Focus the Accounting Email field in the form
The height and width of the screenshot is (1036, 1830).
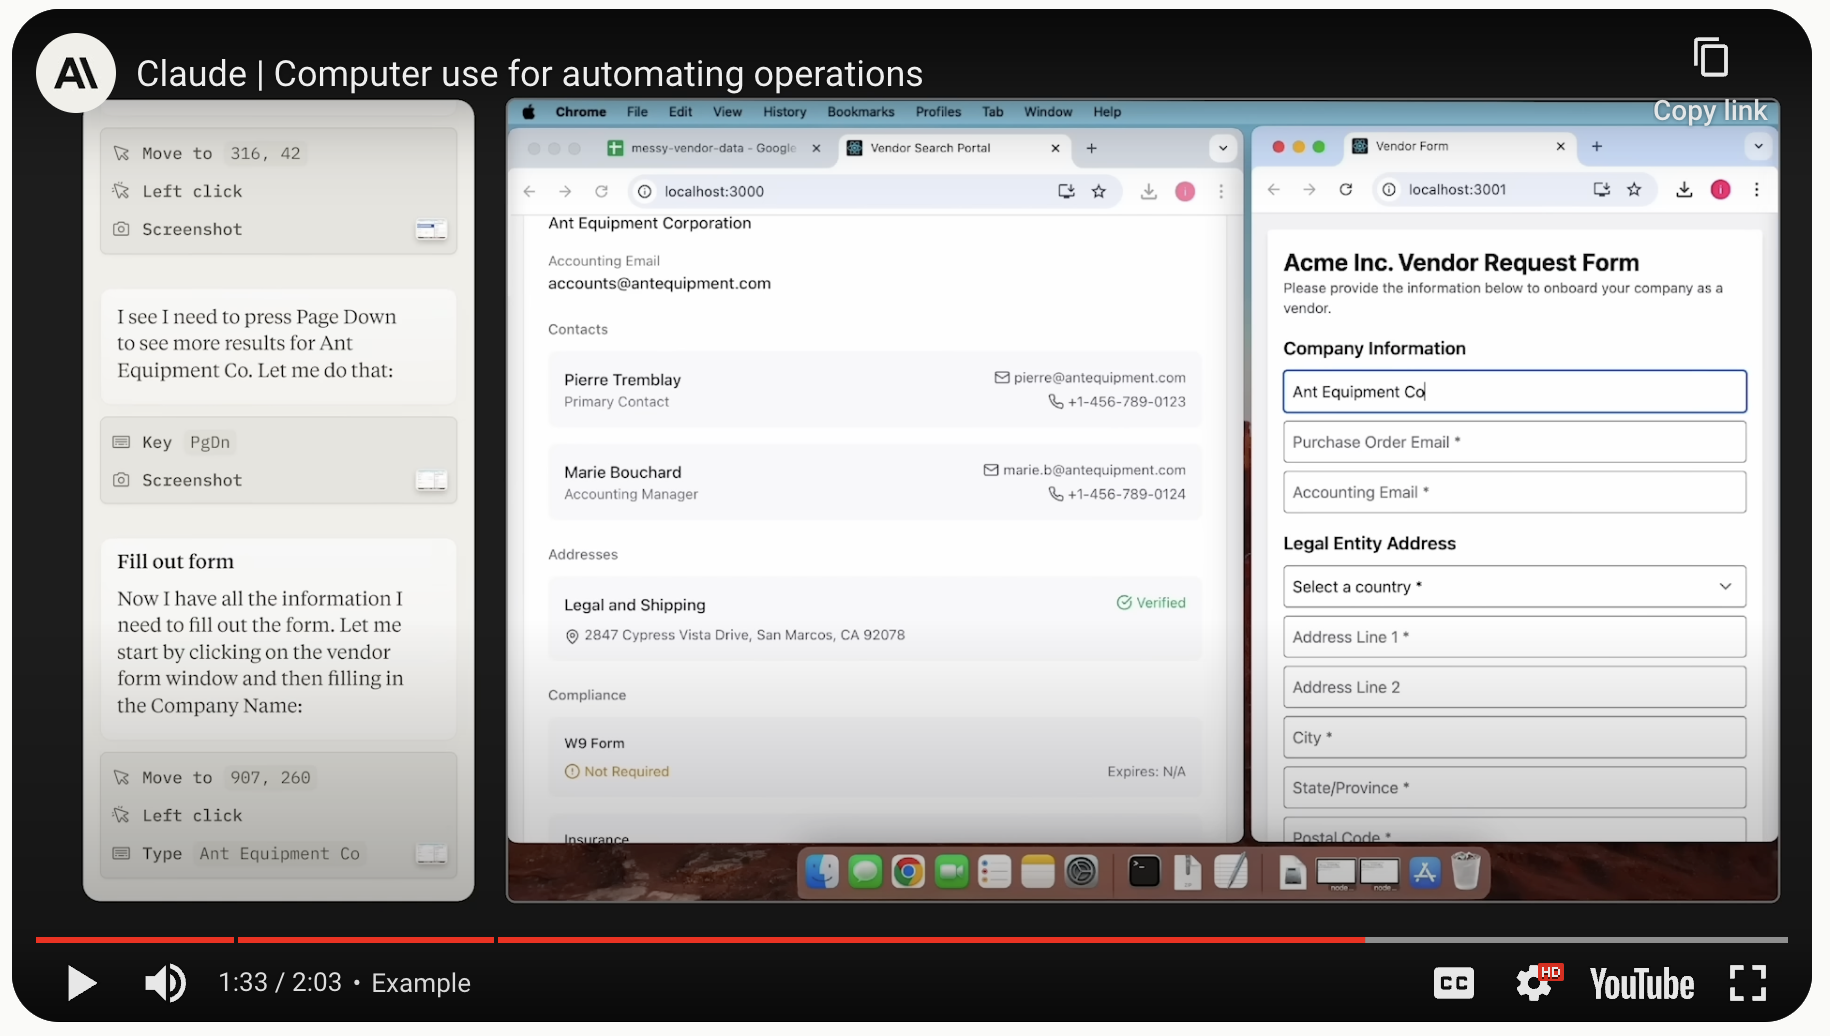[x=1514, y=492]
